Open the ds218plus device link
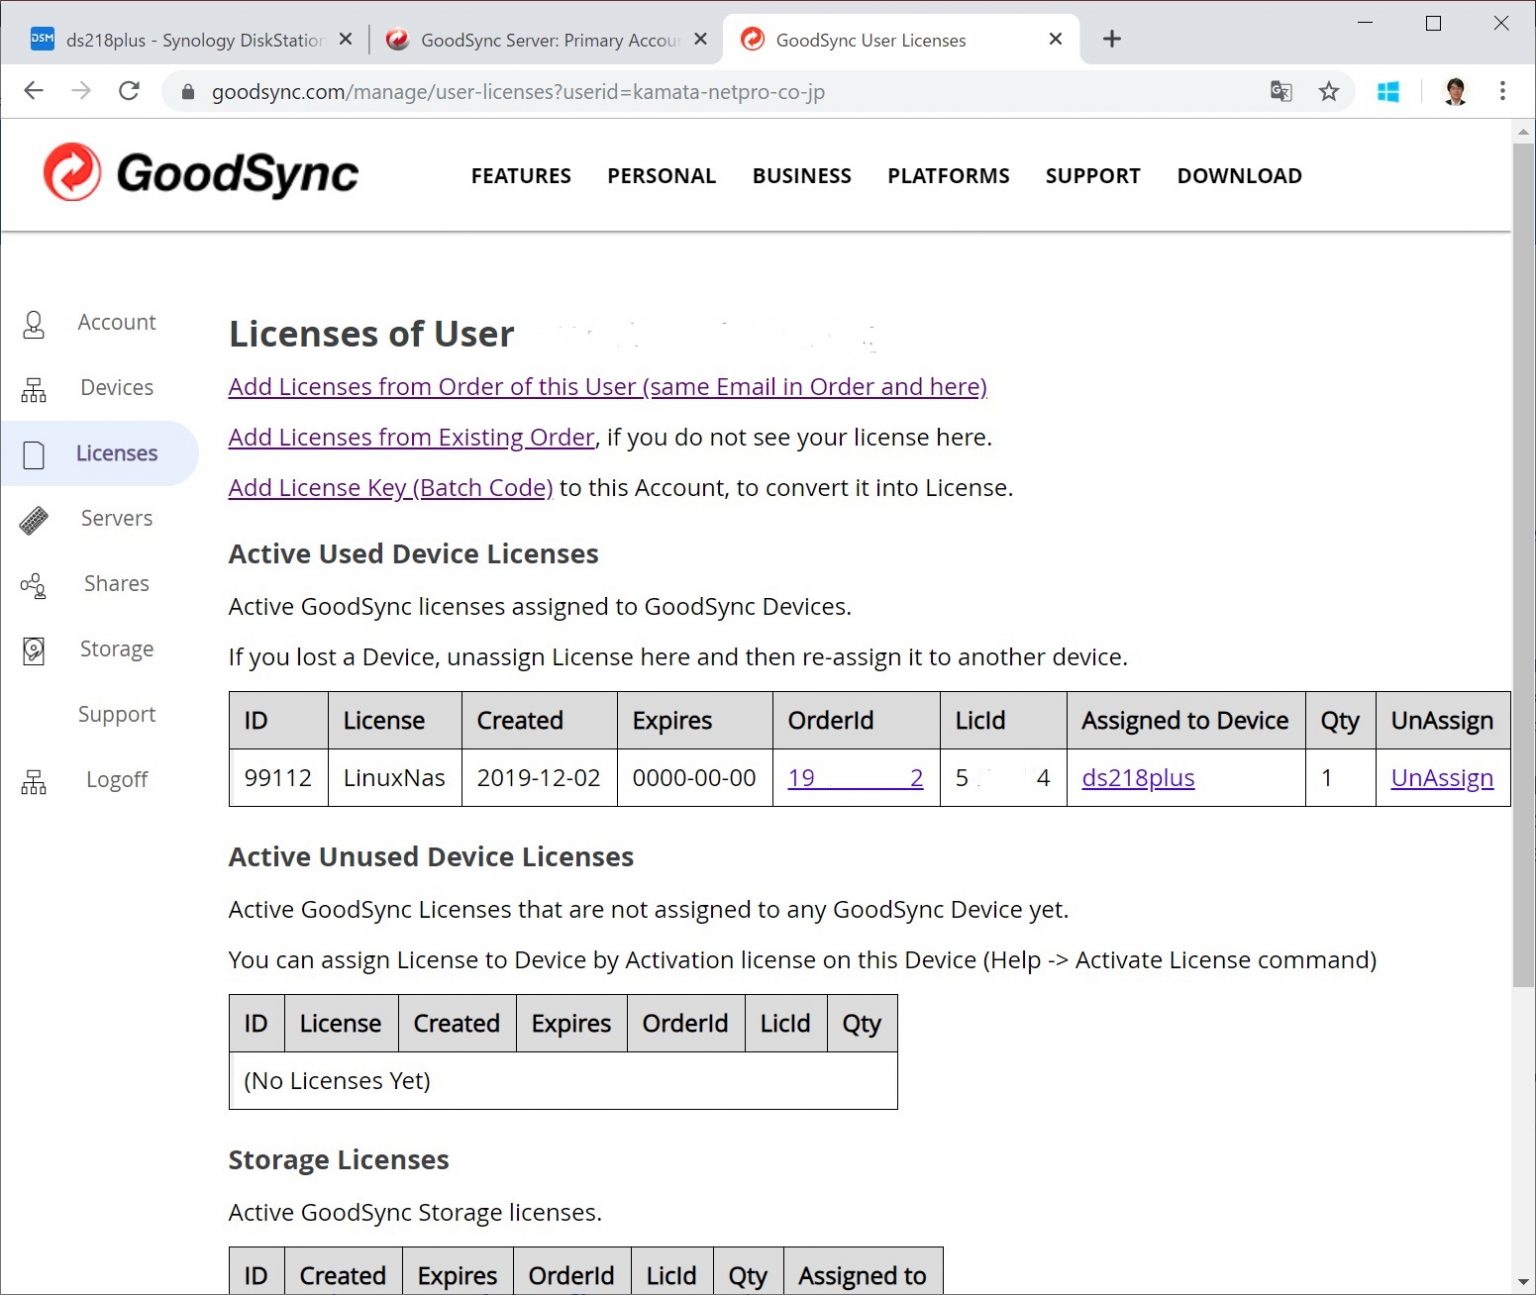 pyautogui.click(x=1138, y=778)
